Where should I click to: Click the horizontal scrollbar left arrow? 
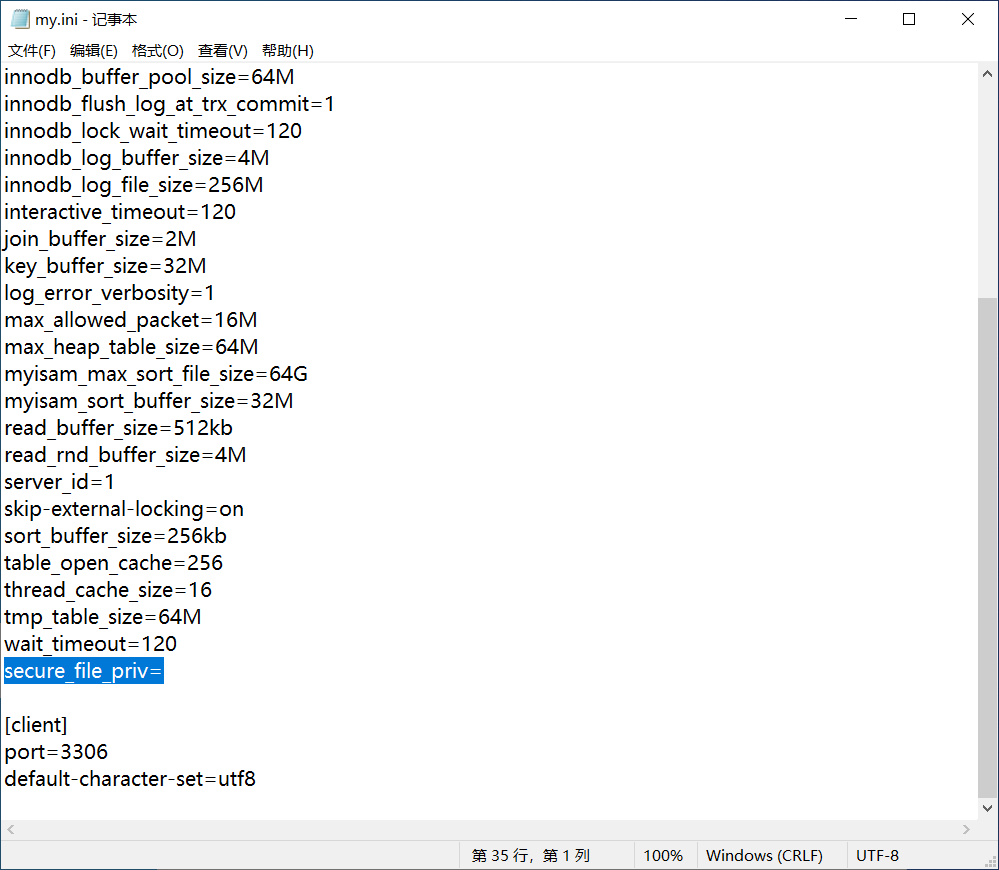[11, 830]
